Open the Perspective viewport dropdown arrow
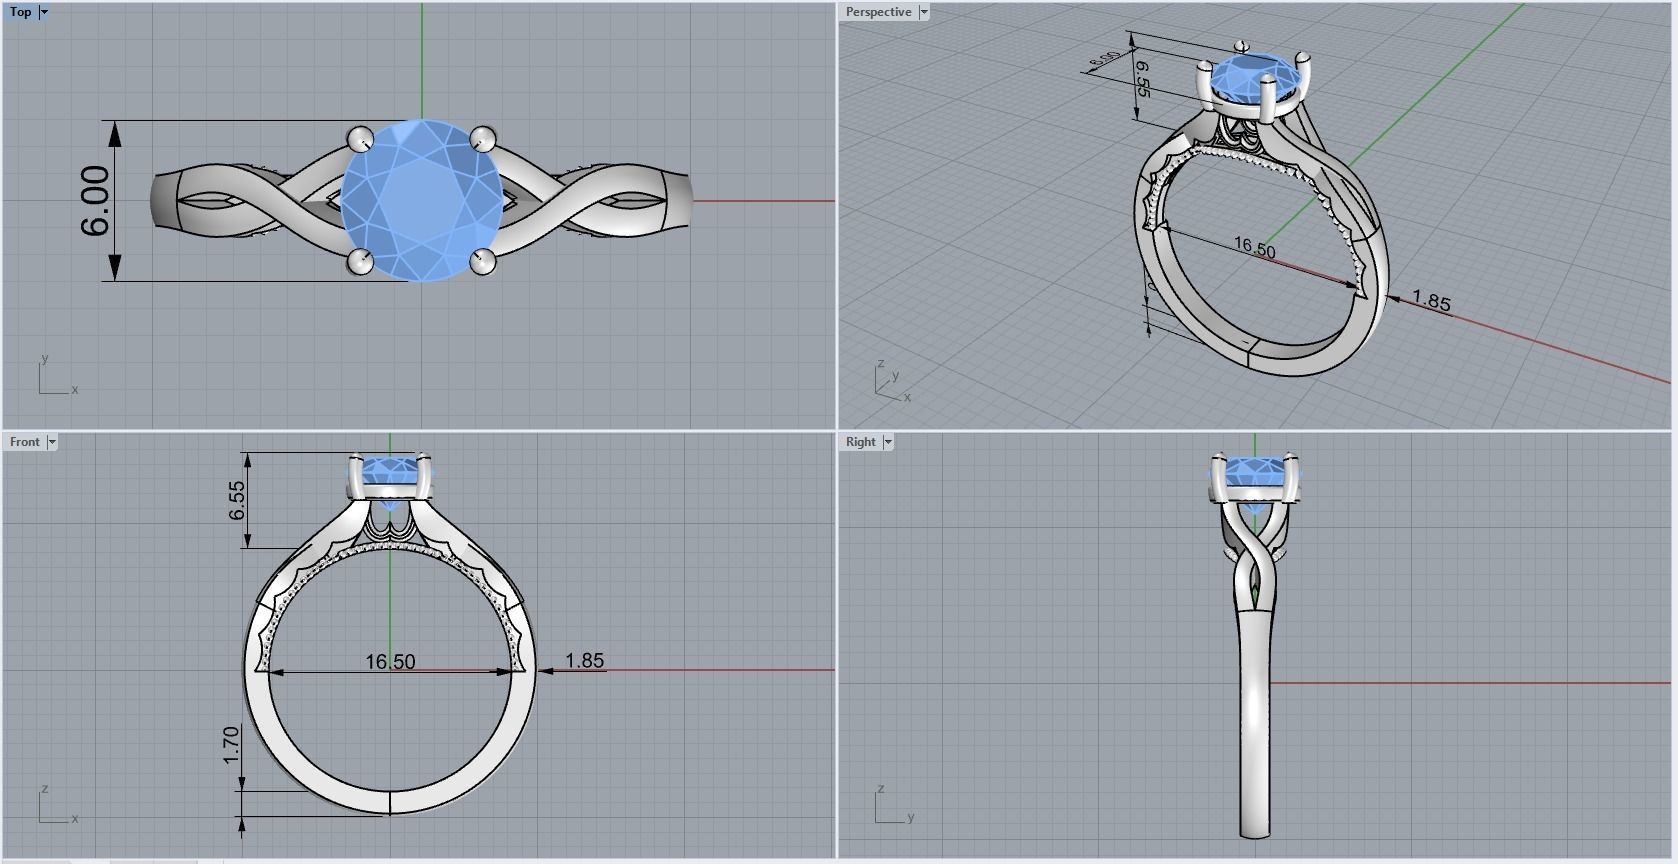This screenshot has height=864, width=1678. click(924, 12)
